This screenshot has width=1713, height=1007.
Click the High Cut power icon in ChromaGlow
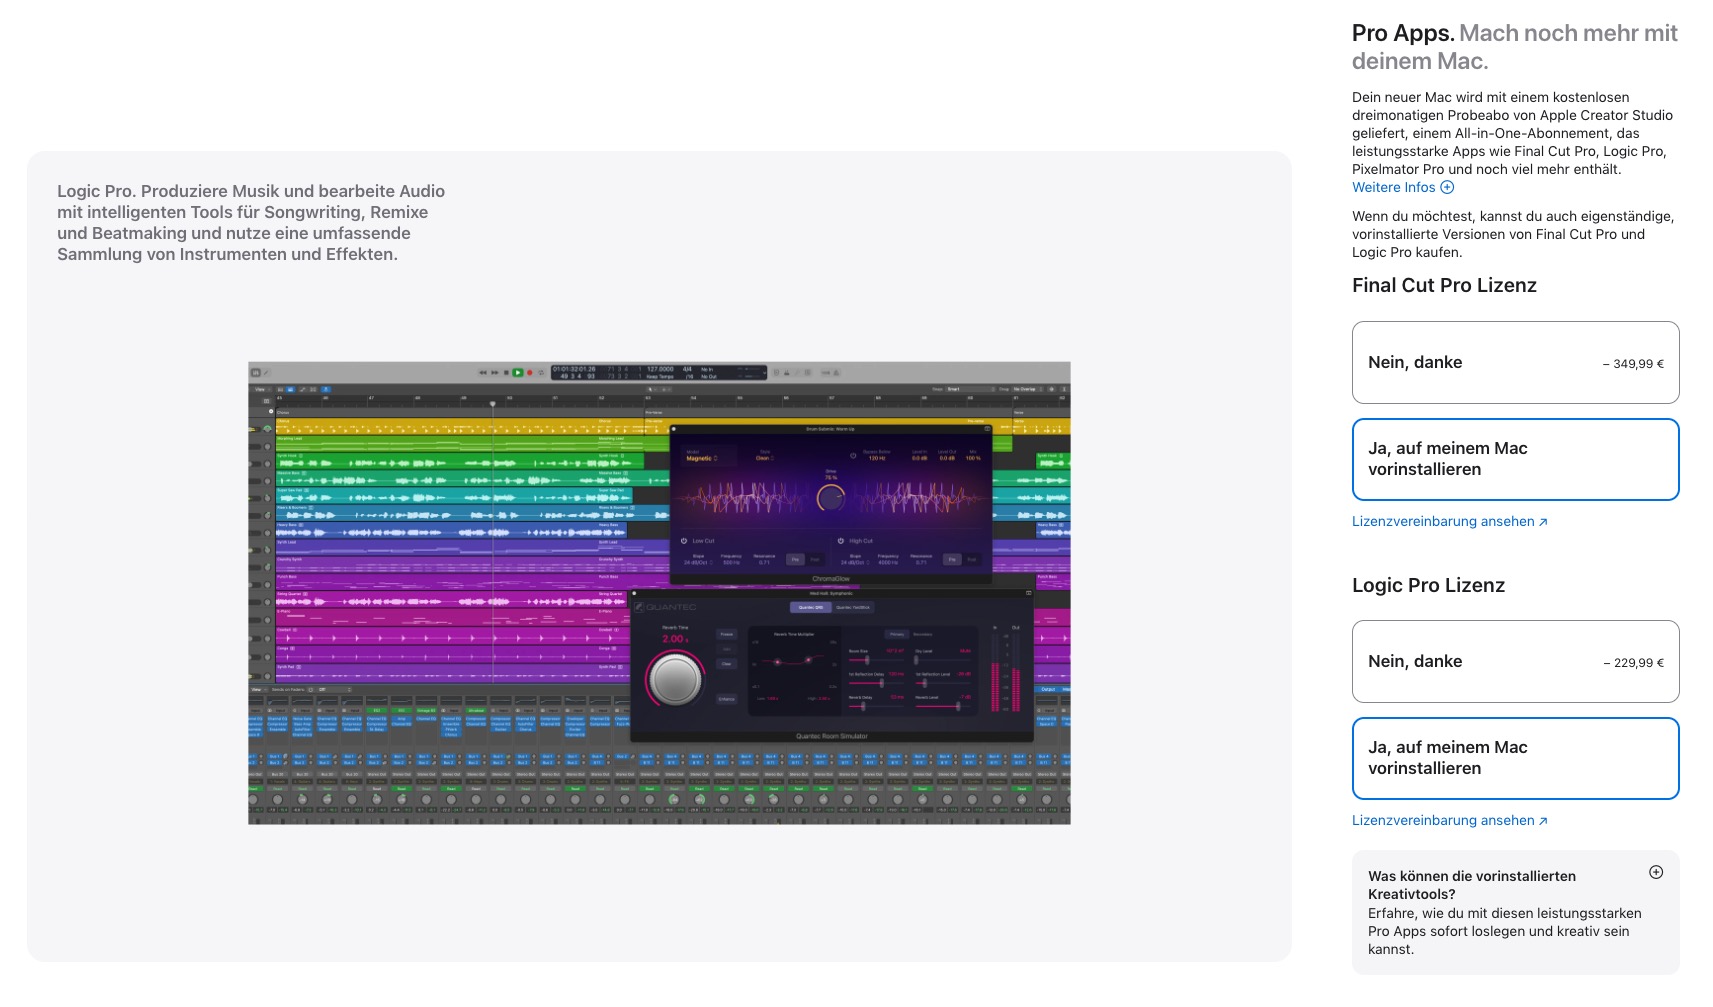841,541
